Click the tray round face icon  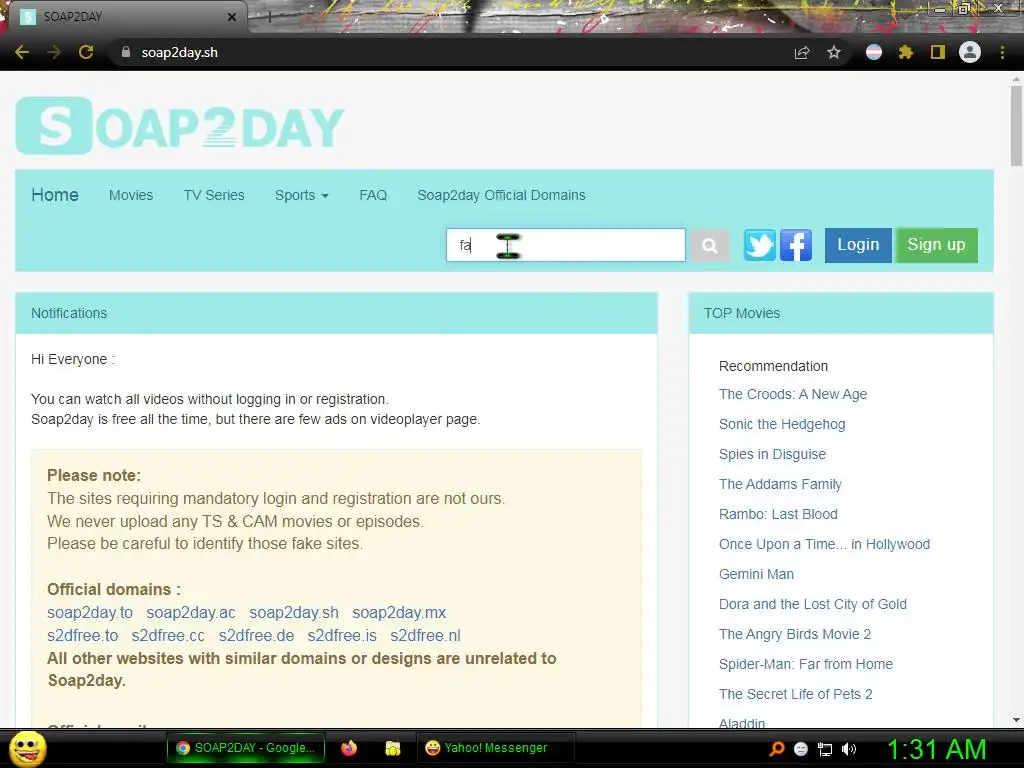801,749
